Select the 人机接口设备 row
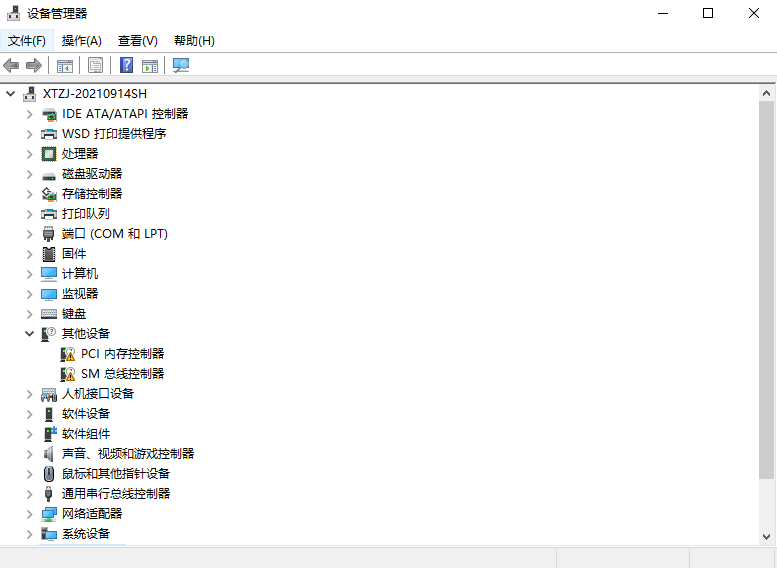The width and height of the screenshot is (777, 568). 98,394
